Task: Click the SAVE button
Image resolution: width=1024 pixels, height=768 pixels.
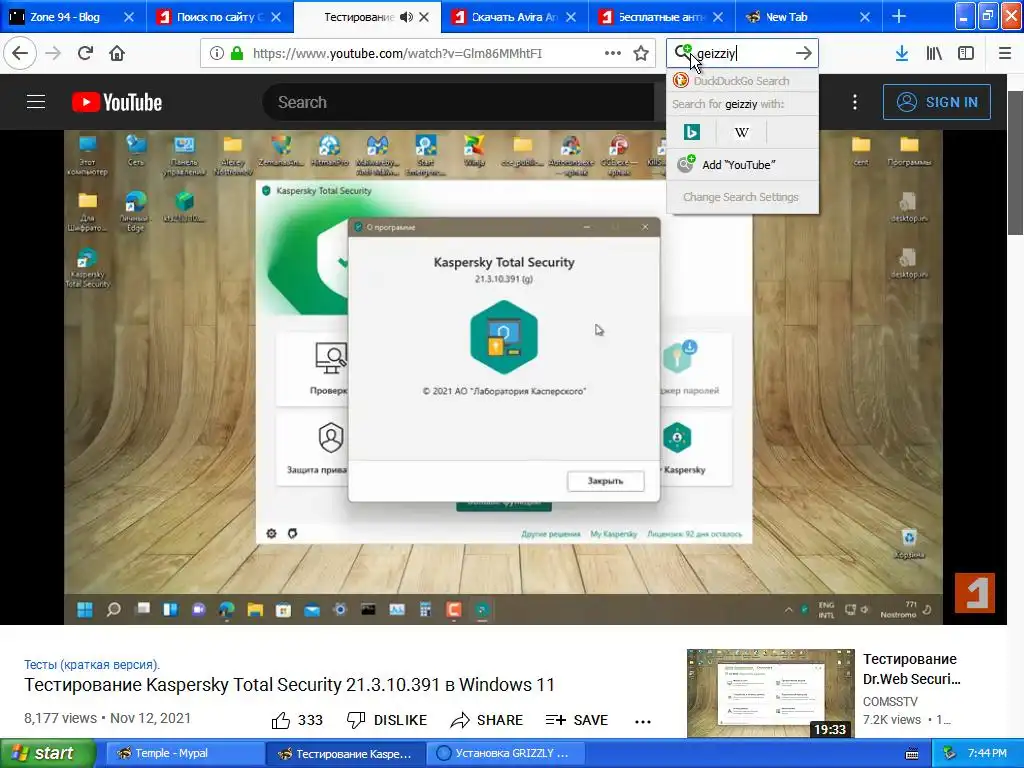Action: coord(577,720)
